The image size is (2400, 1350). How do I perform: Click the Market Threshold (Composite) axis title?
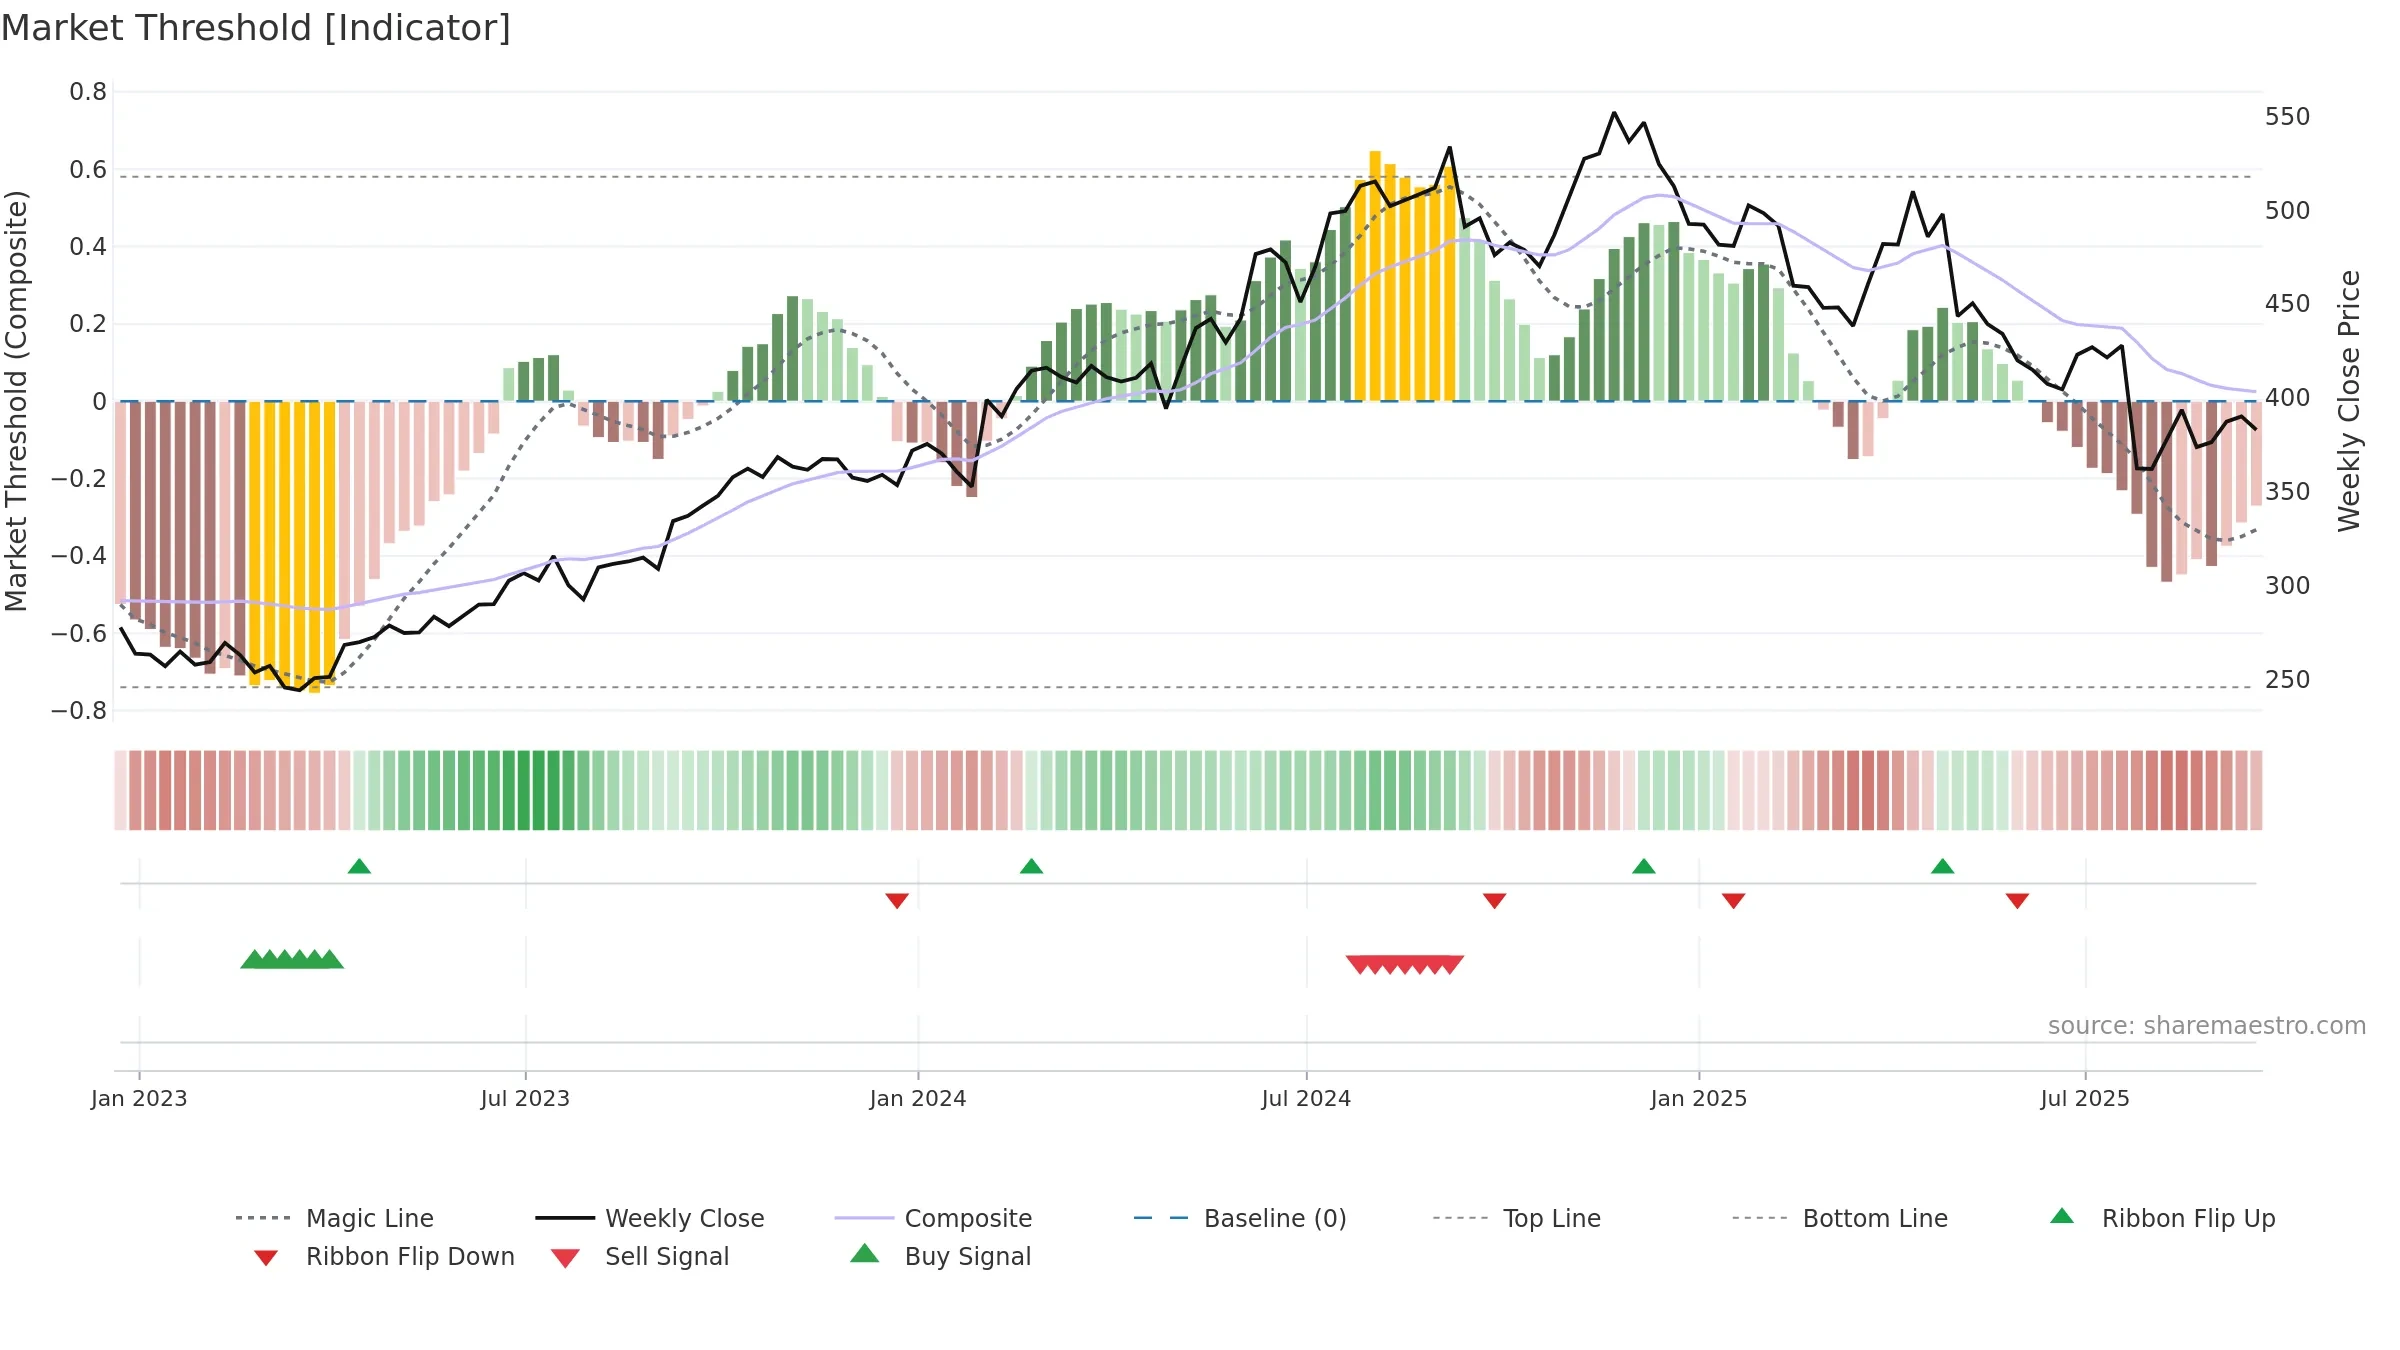point(16,401)
